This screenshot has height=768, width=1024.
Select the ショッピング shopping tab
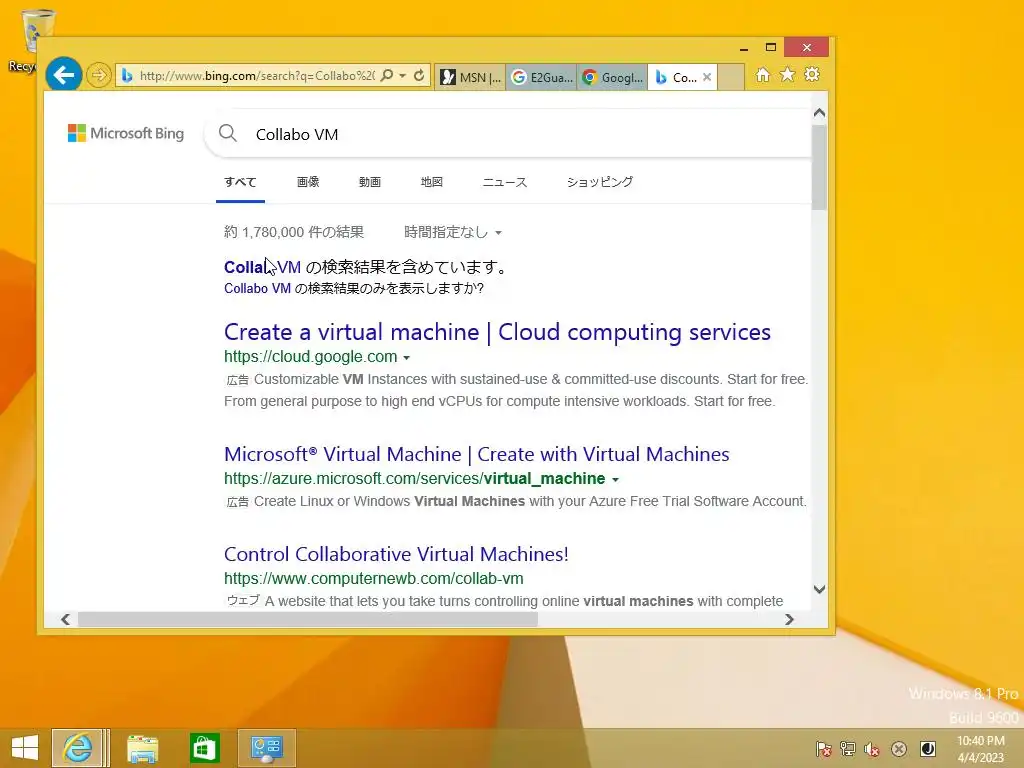click(x=600, y=182)
